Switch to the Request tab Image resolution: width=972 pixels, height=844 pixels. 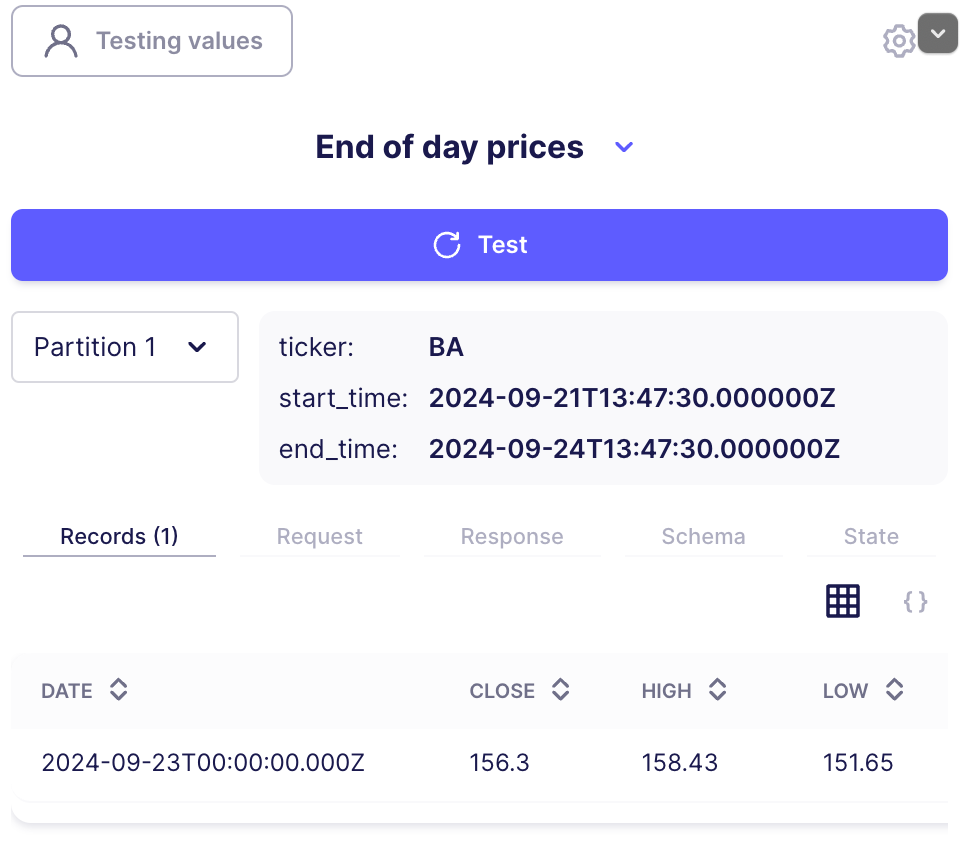click(x=319, y=537)
